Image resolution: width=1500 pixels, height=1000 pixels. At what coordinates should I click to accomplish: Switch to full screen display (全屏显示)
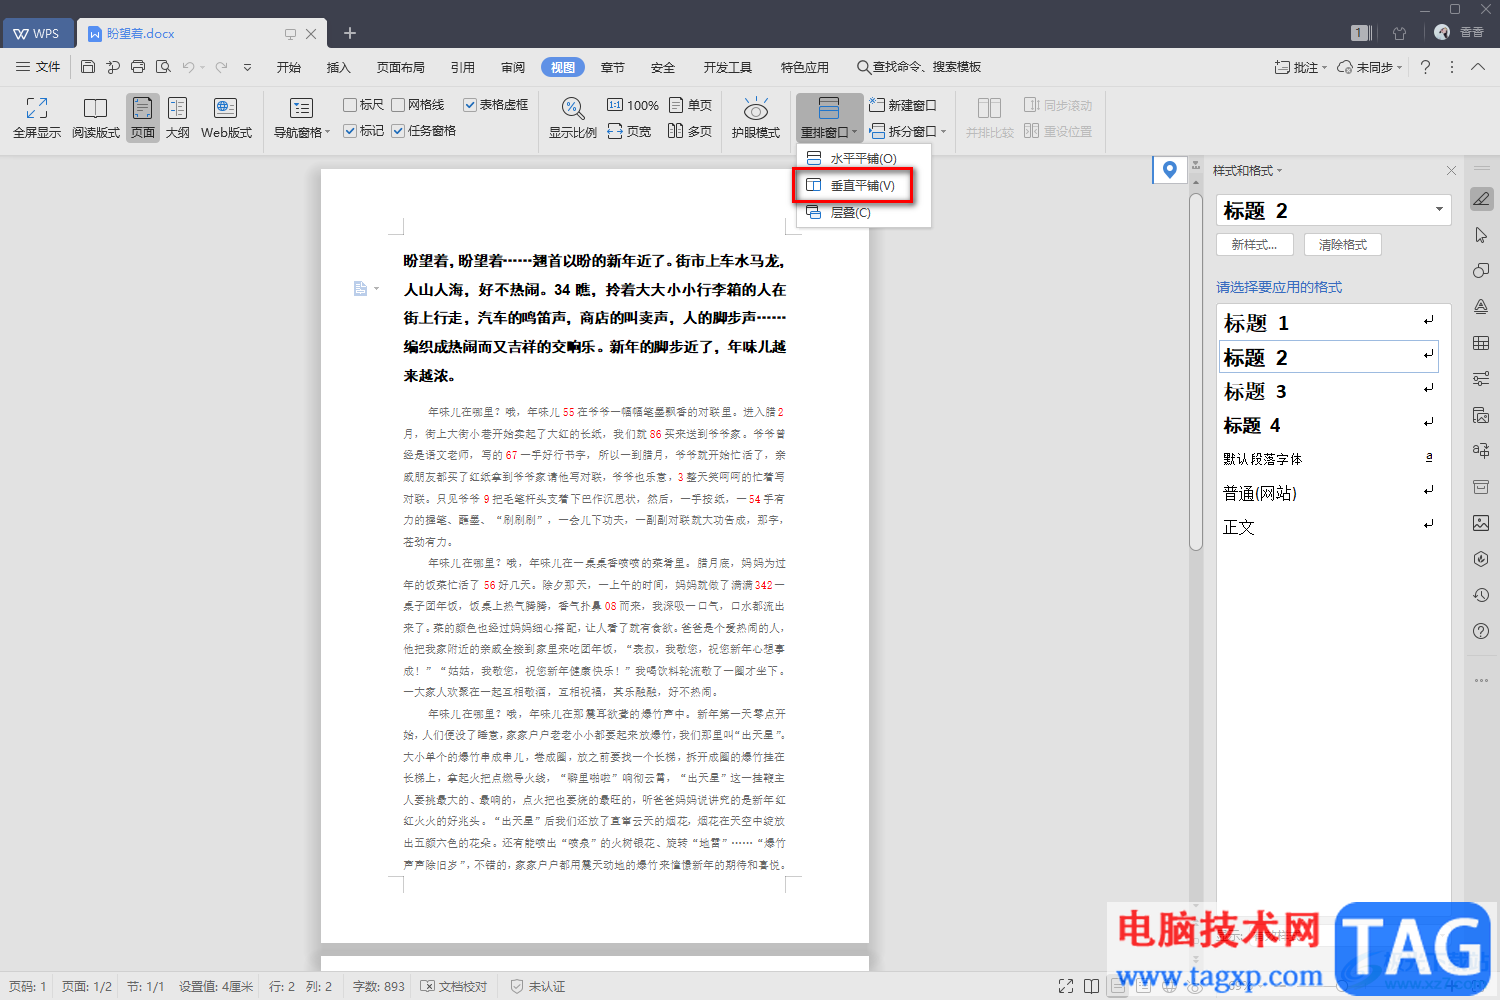37,118
